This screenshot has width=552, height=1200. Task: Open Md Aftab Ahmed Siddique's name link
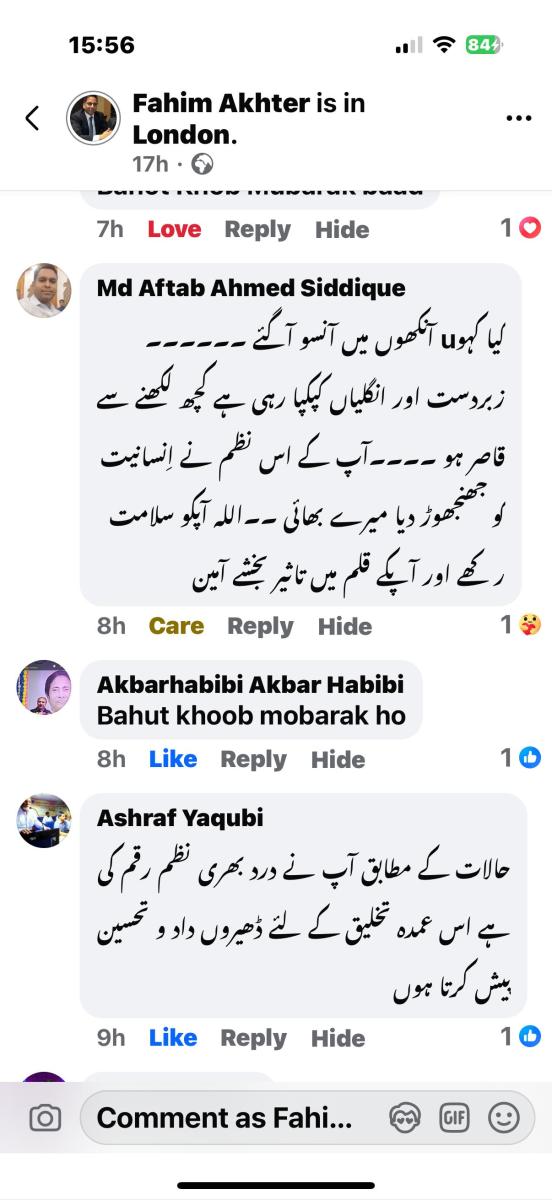(x=251, y=288)
